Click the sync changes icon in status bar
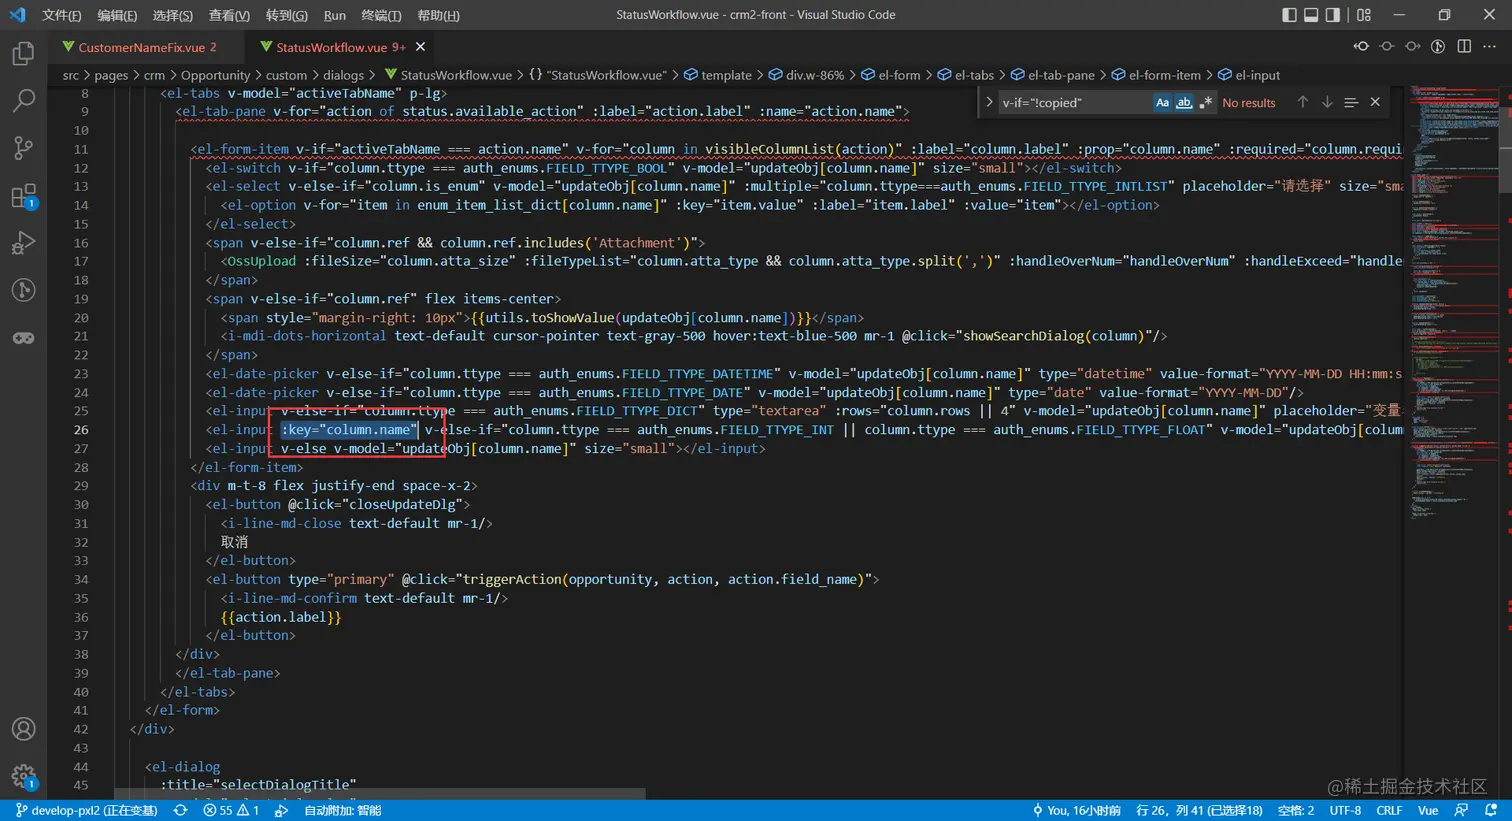 (180, 810)
